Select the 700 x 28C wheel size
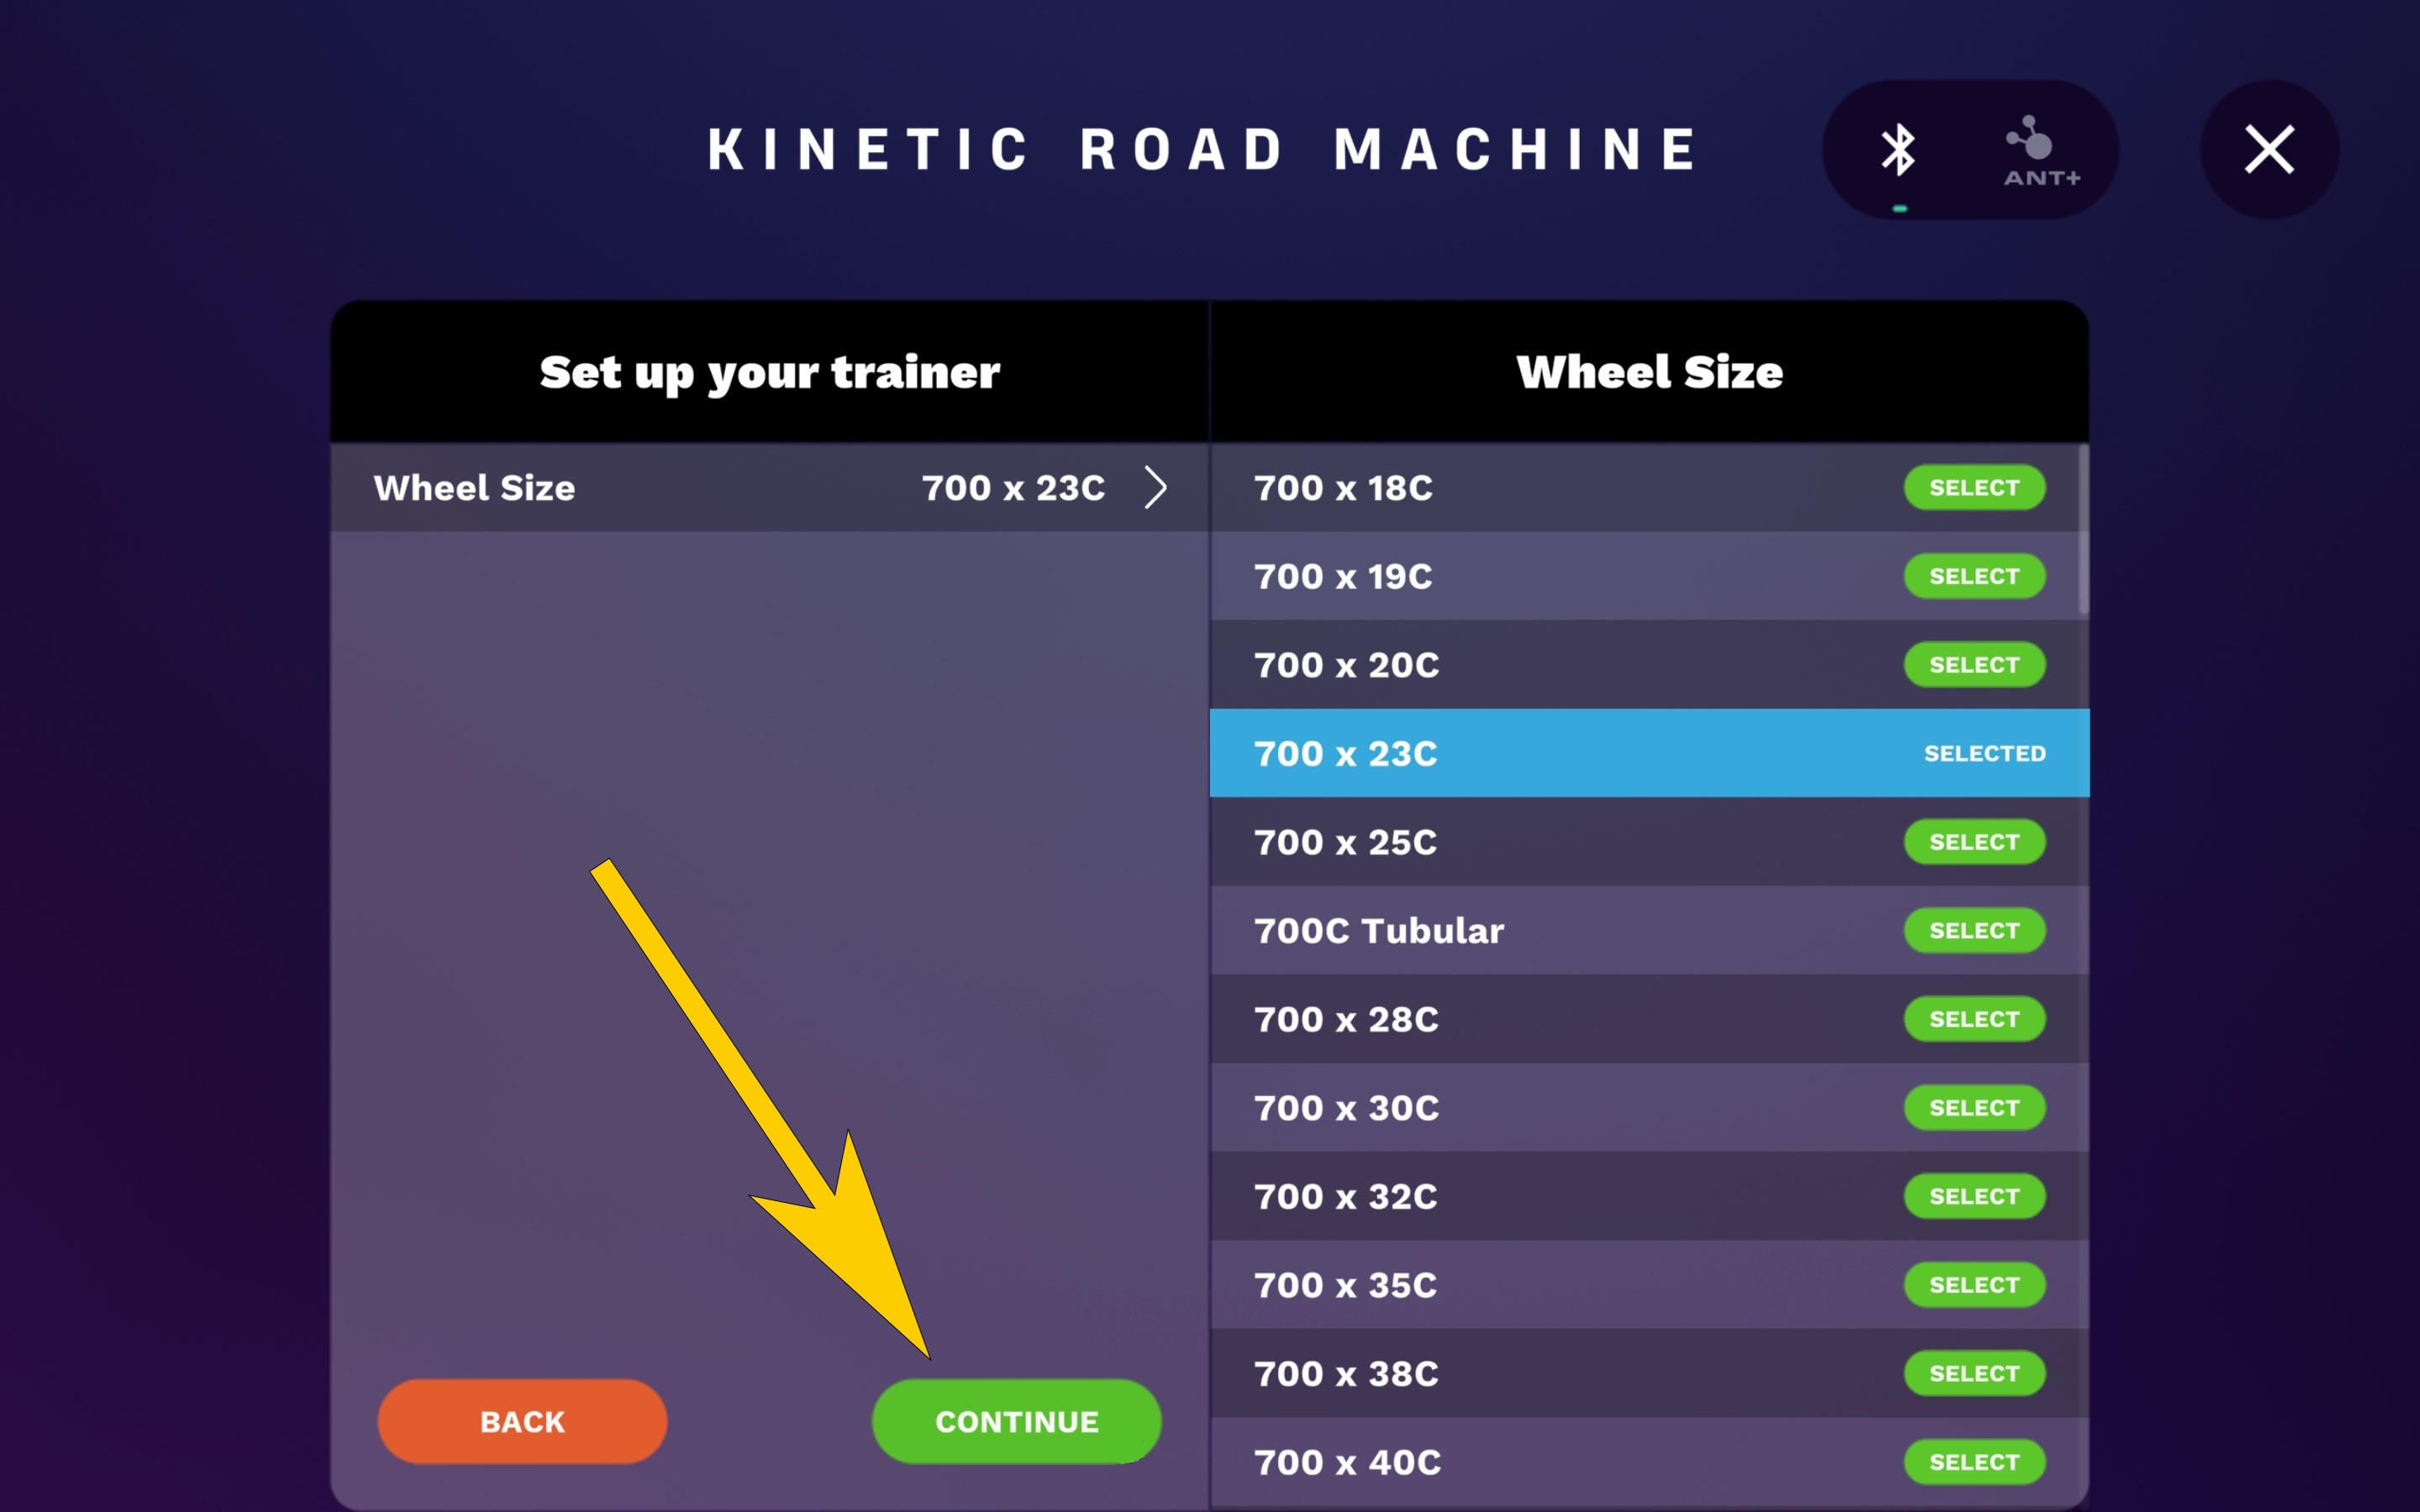Image resolution: width=2420 pixels, height=1512 pixels. coord(1973,1019)
